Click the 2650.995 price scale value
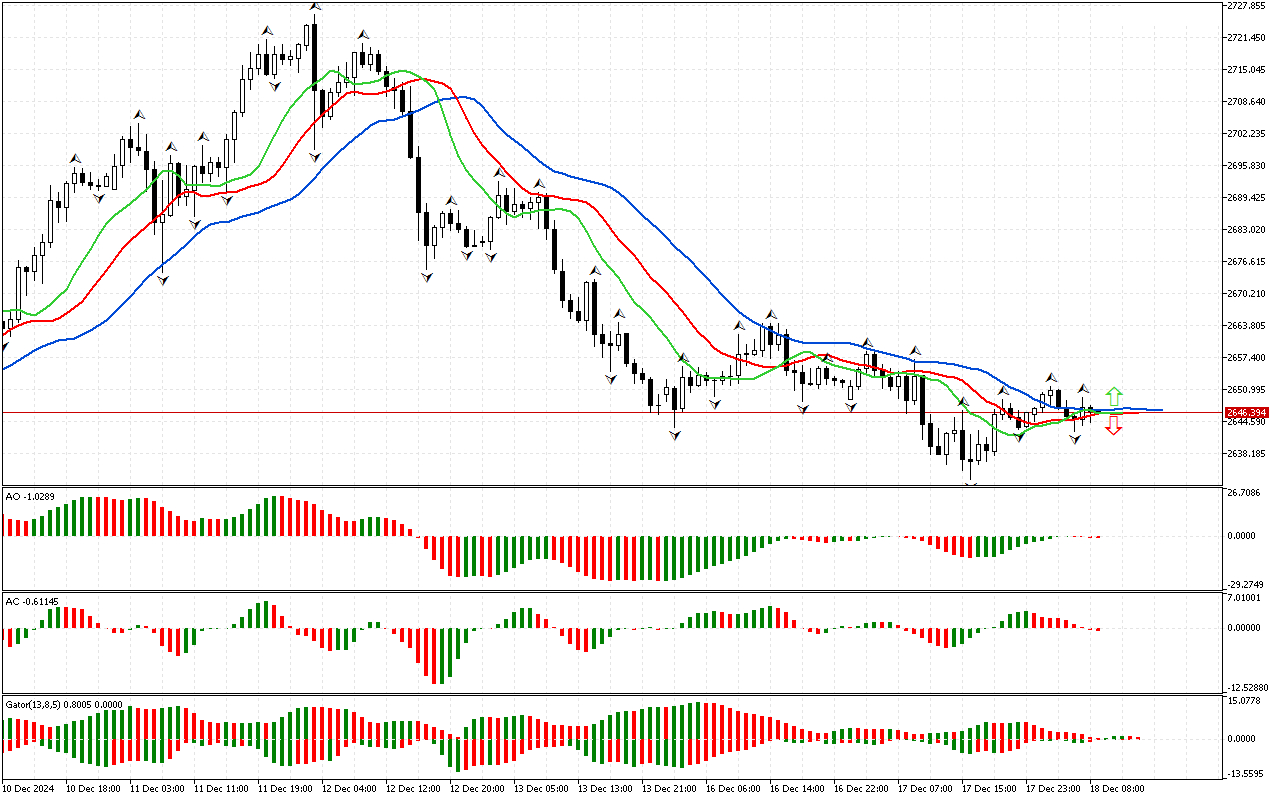Image resolution: width=1280 pixels, height=800 pixels. point(1246,390)
